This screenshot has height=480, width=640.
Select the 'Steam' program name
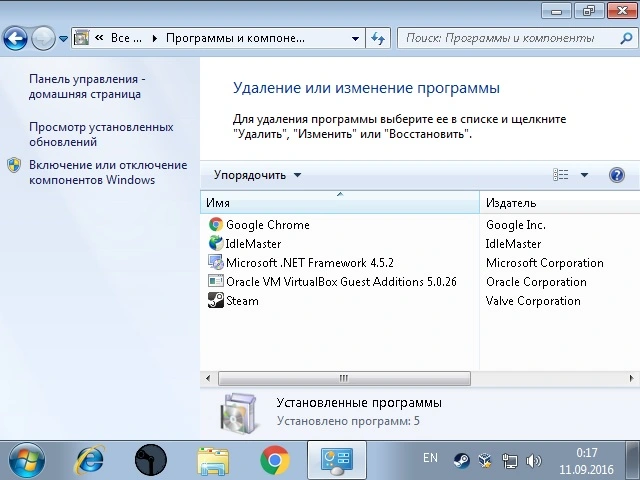(x=242, y=301)
